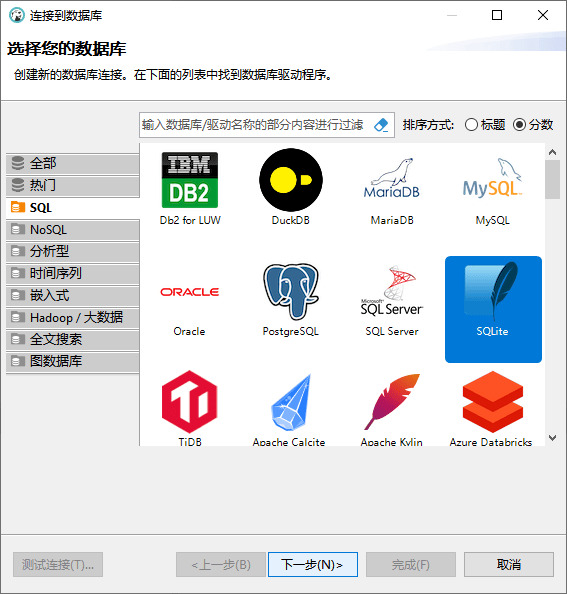Open the 全部 category tab

tap(73, 164)
